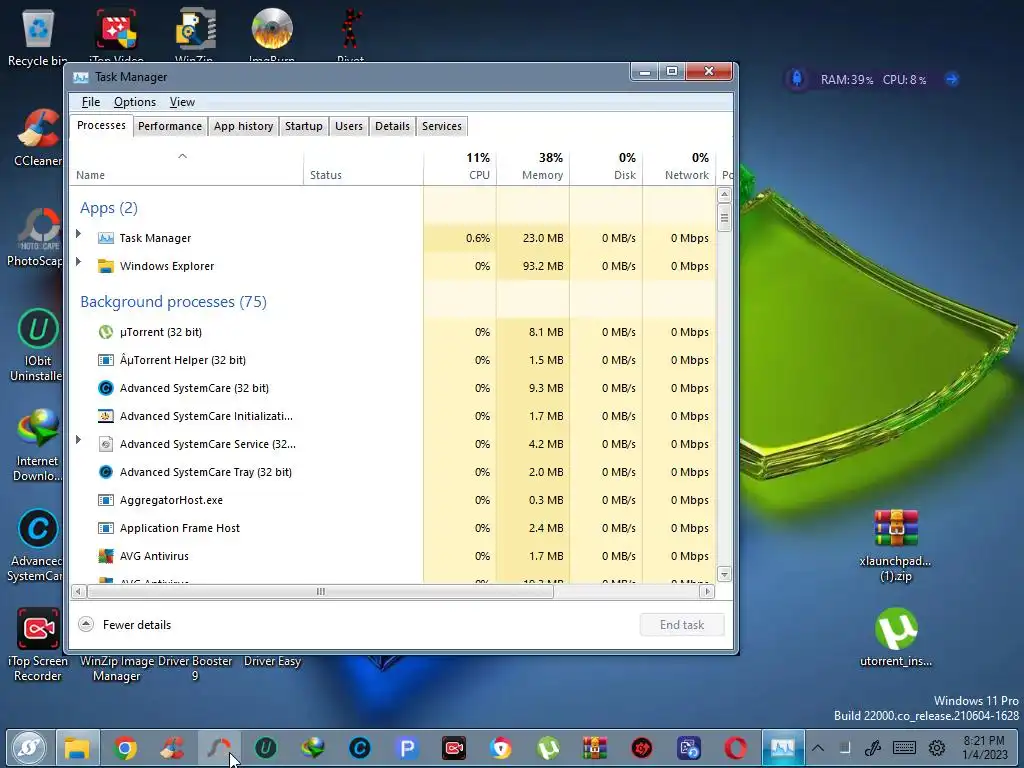Select the µTorrent (32 bit) process
Image resolution: width=1024 pixels, height=768 pixels.
(393, 332)
